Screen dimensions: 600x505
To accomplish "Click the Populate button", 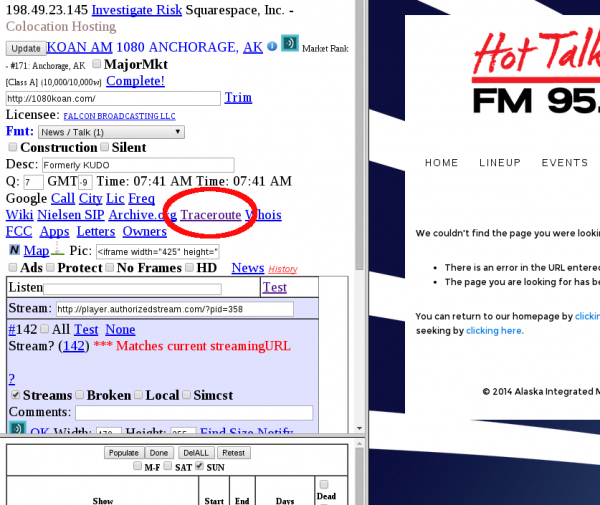I will [124, 453].
